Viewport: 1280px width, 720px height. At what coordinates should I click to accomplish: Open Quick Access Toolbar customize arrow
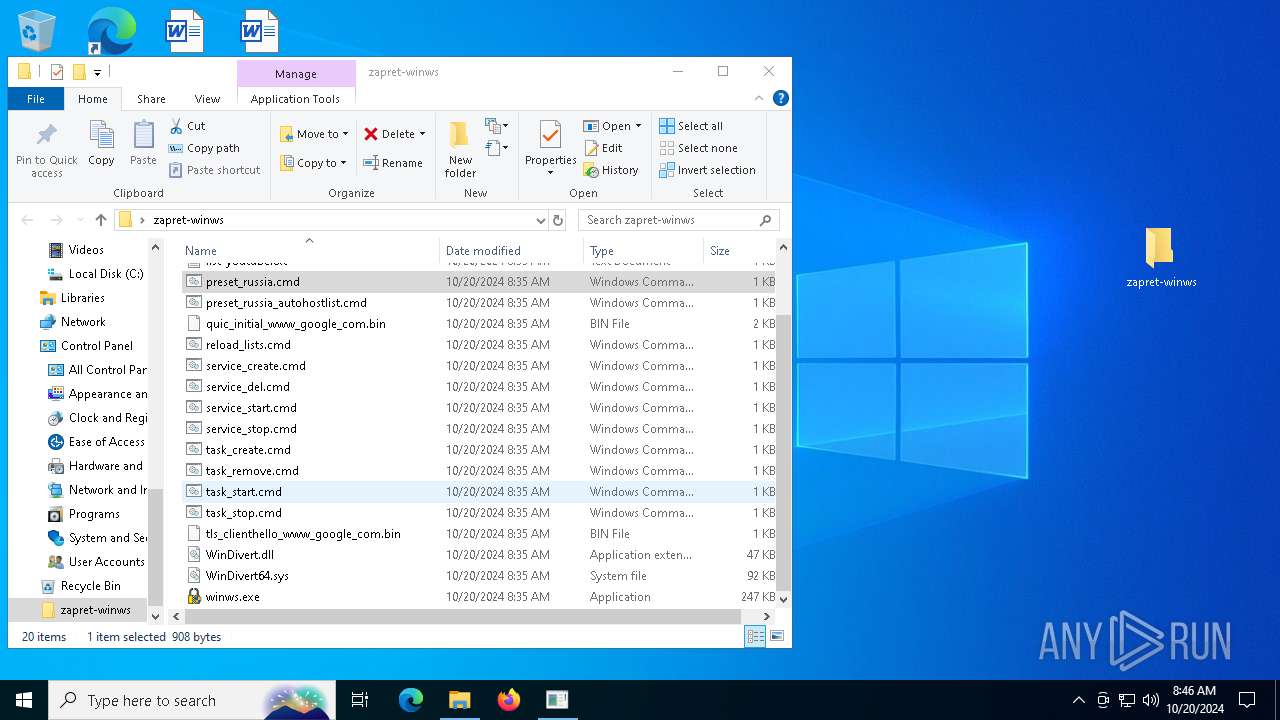point(97,72)
